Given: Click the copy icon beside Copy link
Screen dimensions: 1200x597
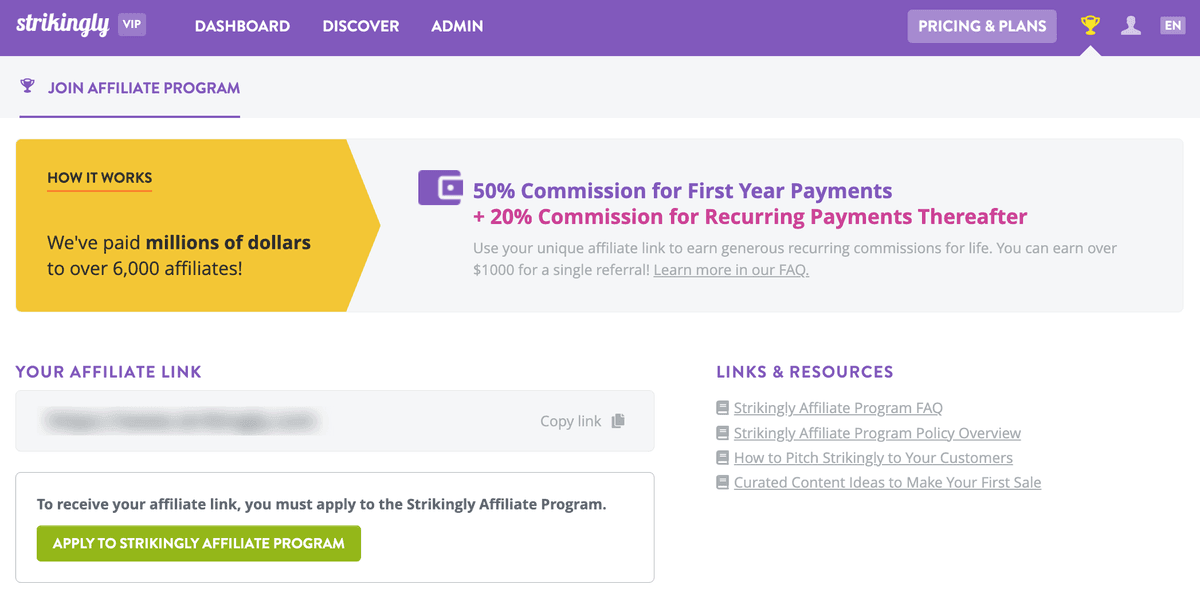Looking at the screenshot, I should click(x=618, y=421).
